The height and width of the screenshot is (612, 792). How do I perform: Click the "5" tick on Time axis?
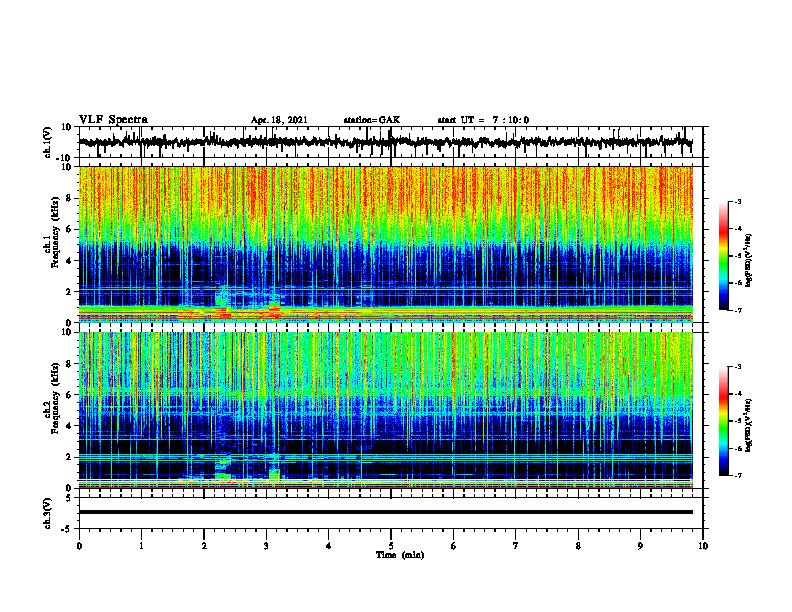coord(391,546)
